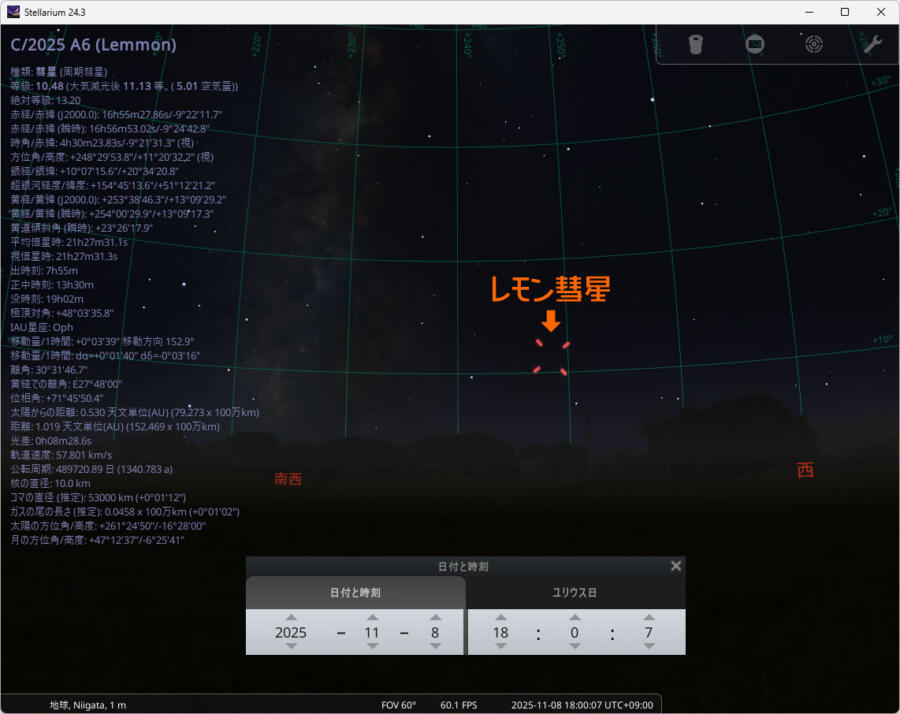This screenshot has height=714, width=900.
Task: Click the concentric target icon in top toolbar
Action: pos(813,44)
